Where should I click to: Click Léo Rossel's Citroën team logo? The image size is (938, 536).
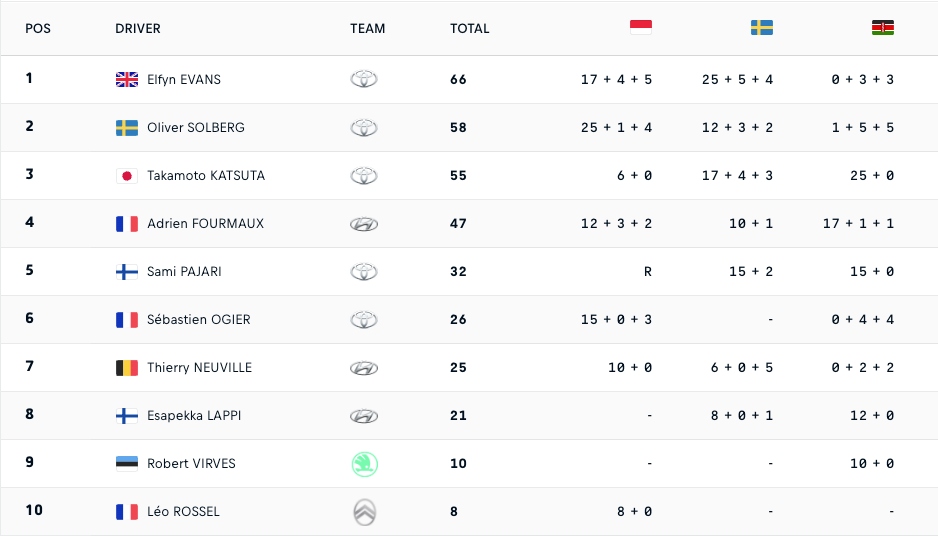(364, 512)
